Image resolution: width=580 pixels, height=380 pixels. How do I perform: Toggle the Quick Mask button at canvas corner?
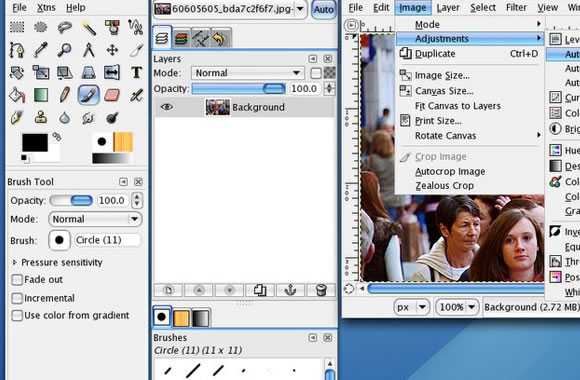point(348,289)
